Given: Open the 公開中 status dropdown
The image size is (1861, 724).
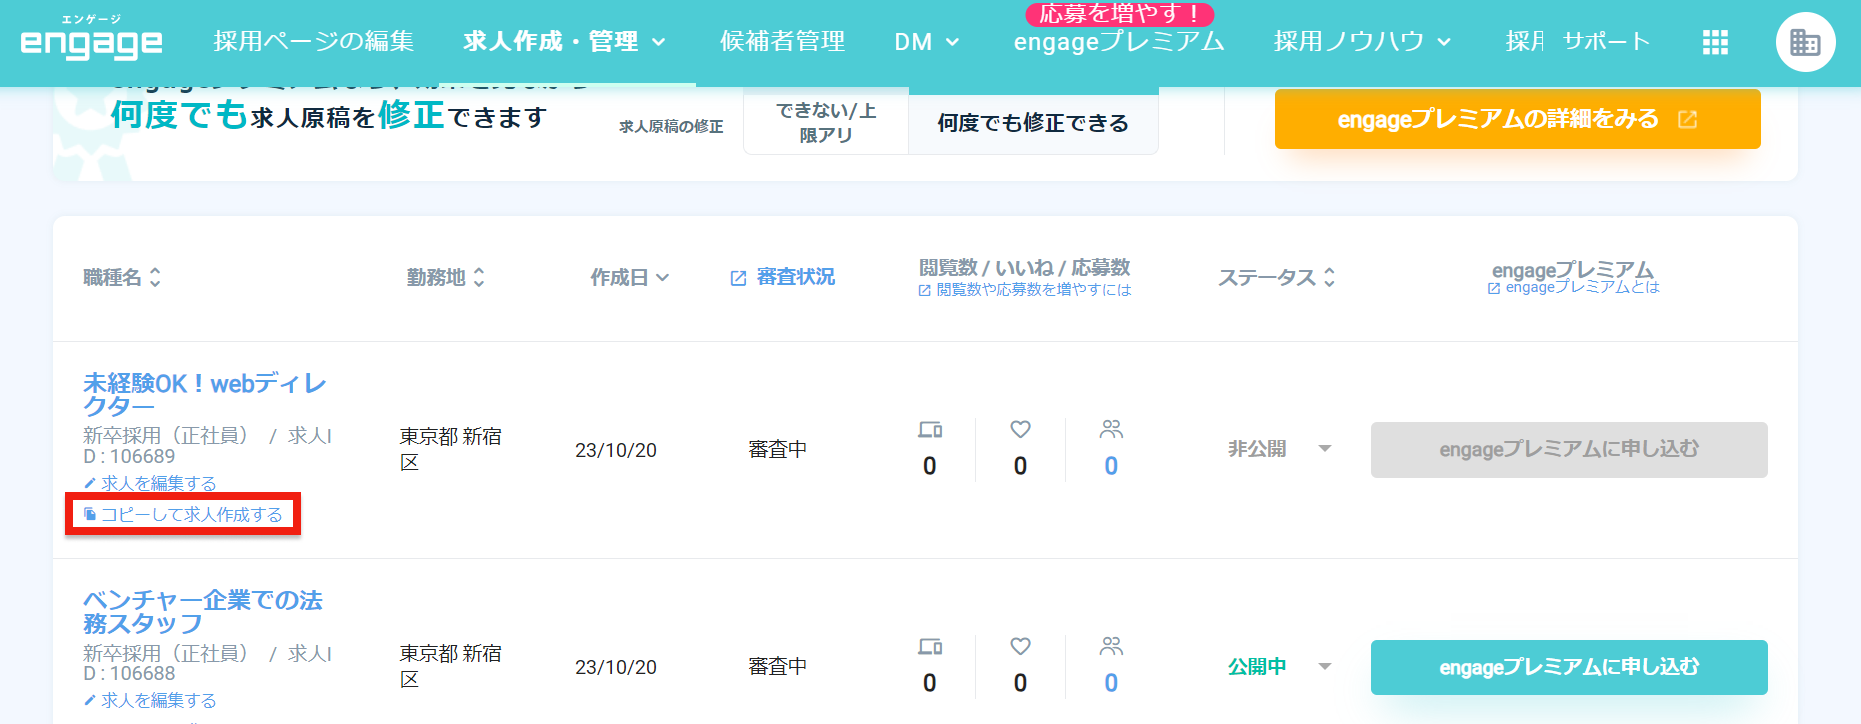Looking at the screenshot, I should 1280,666.
